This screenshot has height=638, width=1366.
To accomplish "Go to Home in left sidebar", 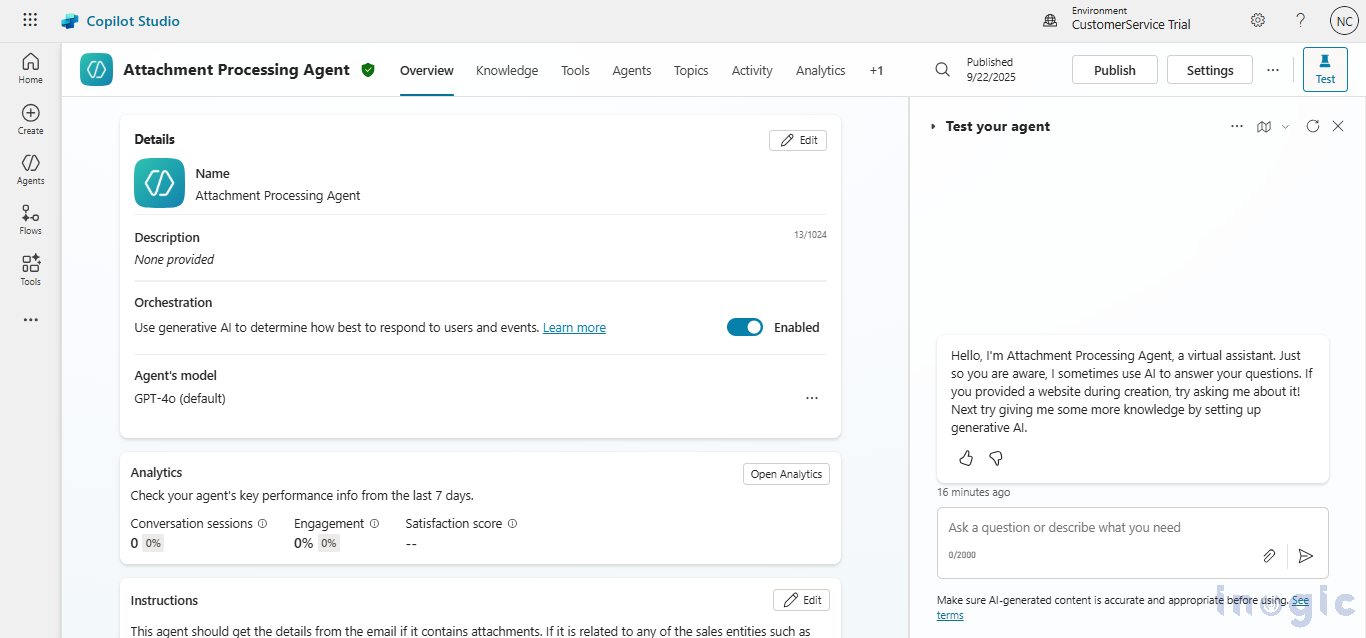I will (31, 68).
